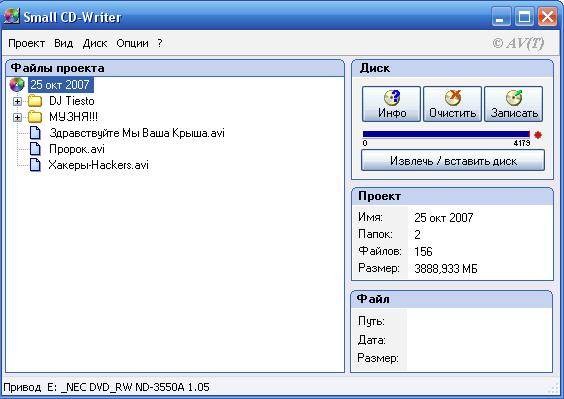The height and width of the screenshot is (399, 564).
Task: Click the red overflow marker beside capacity bar
Action: point(538,135)
